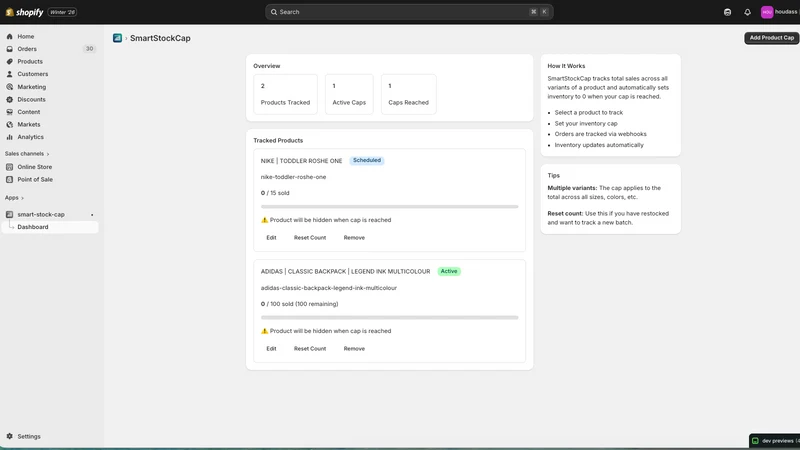Click the Discounts percent icon
The image size is (800, 450).
click(9, 99)
